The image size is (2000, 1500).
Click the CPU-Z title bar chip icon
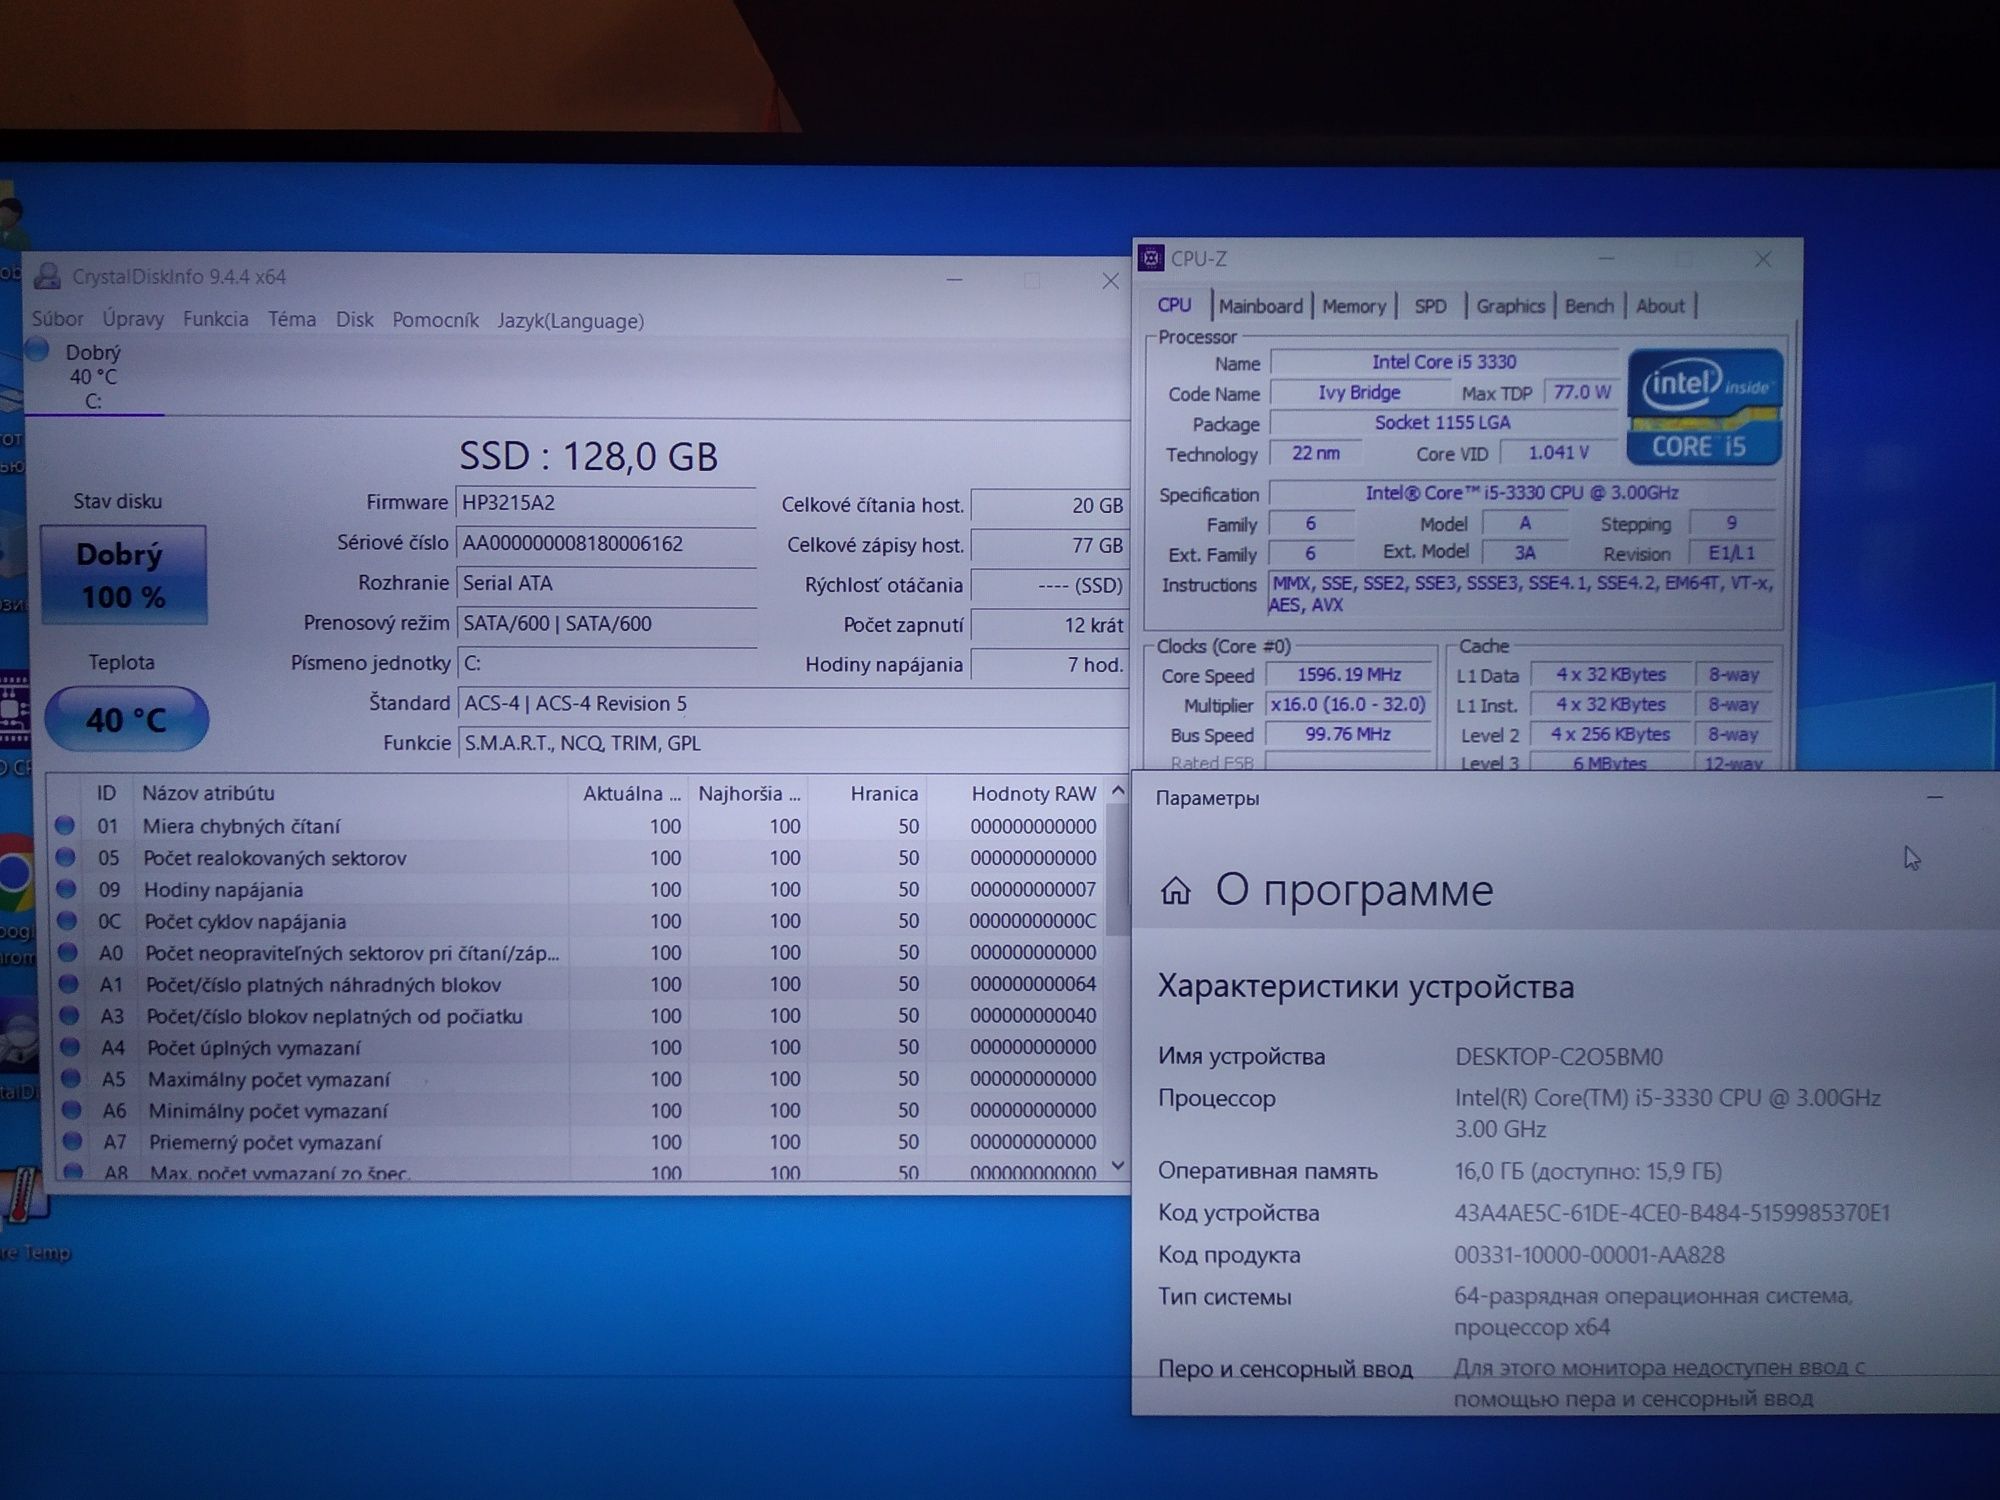[x=1151, y=259]
